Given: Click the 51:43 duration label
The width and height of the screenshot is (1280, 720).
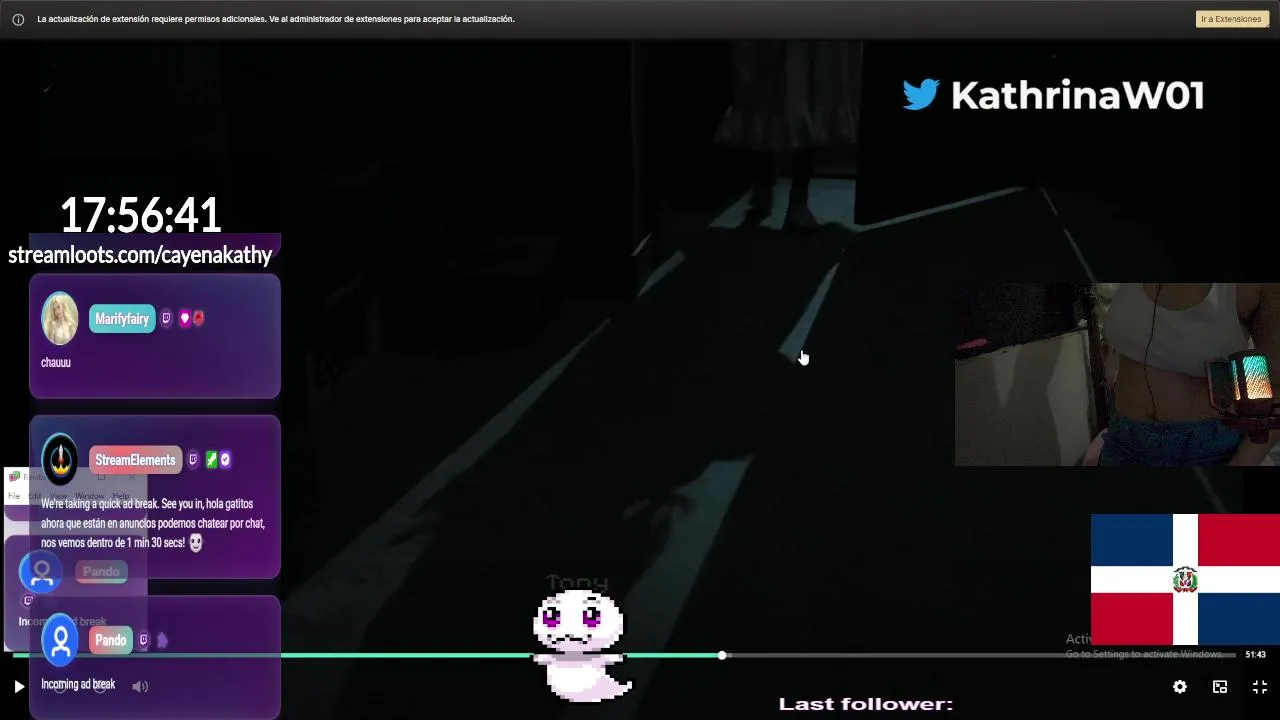Looking at the screenshot, I should coord(1255,655).
